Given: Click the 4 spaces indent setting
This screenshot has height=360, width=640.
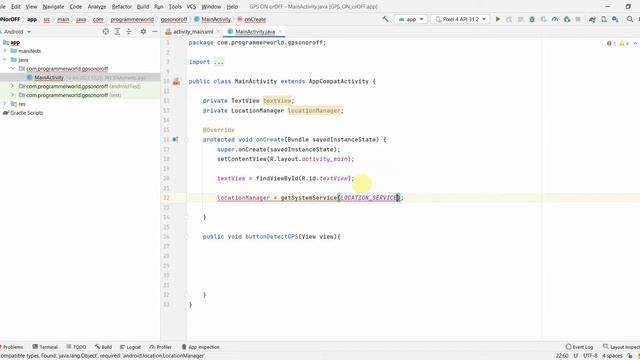Looking at the screenshot, I should tap(613, 356).
